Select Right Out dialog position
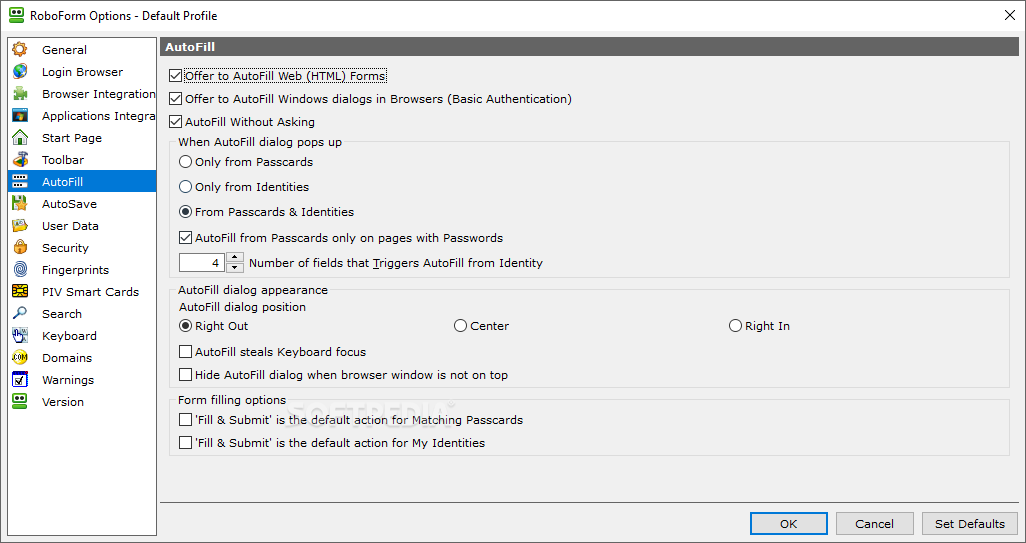Viewport: 1026px width, 543px height. (185, 326)
